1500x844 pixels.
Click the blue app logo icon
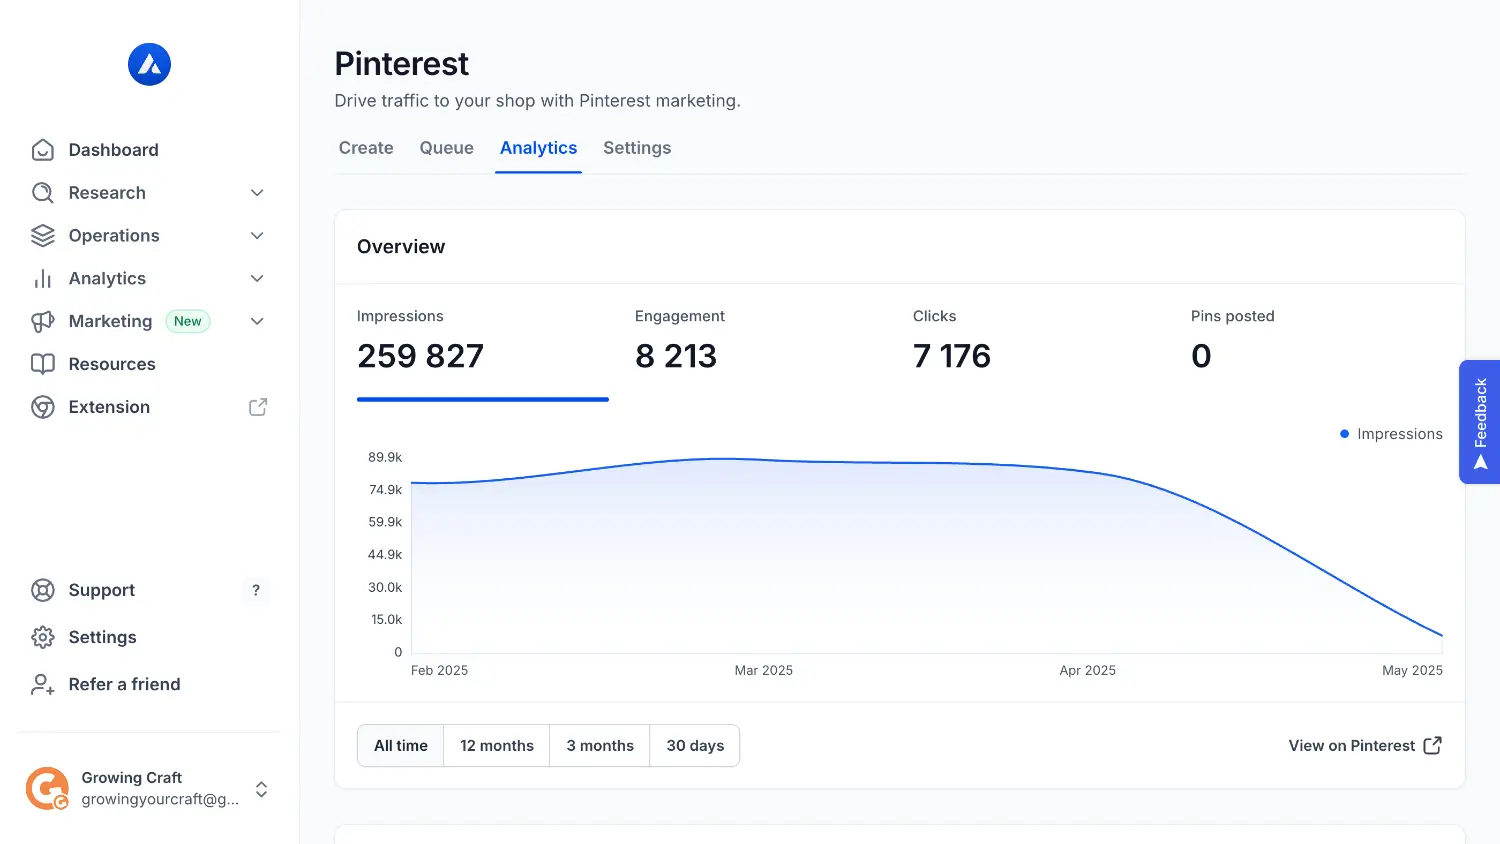149,65
